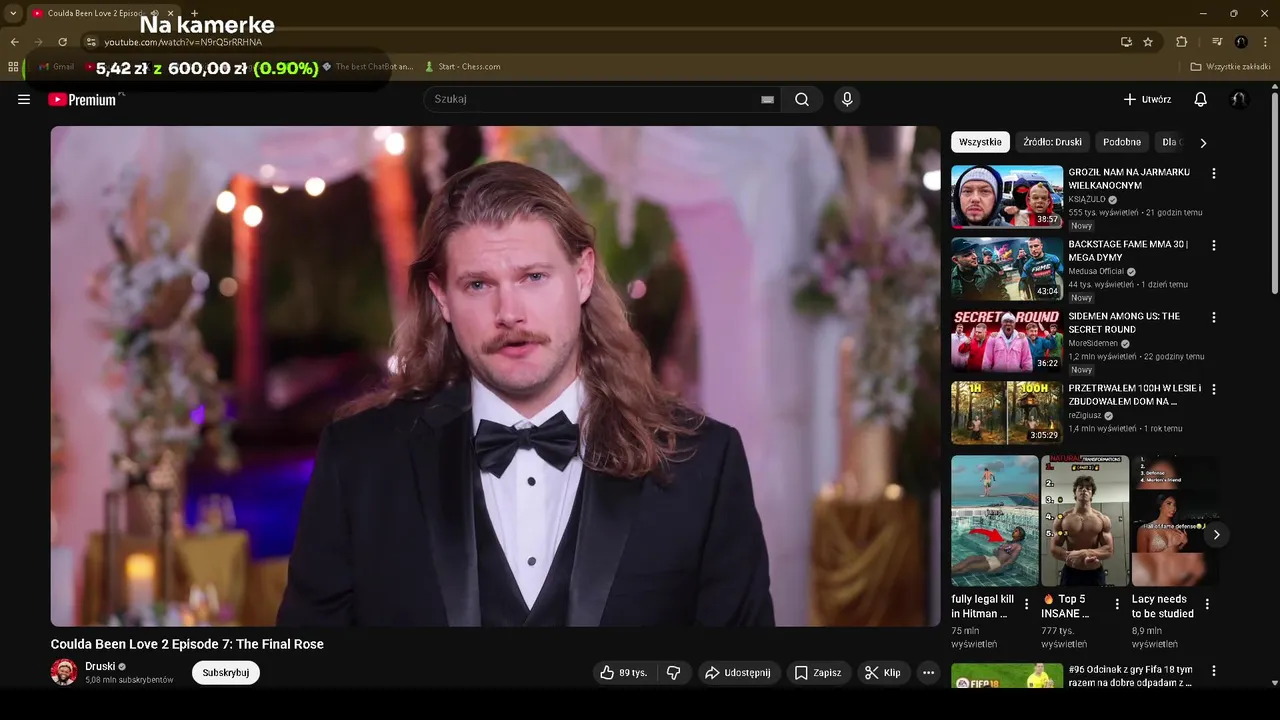Open Start - Chess.com bookmark
Viewport: 1280px width, 720px height.
pos(463,67)
